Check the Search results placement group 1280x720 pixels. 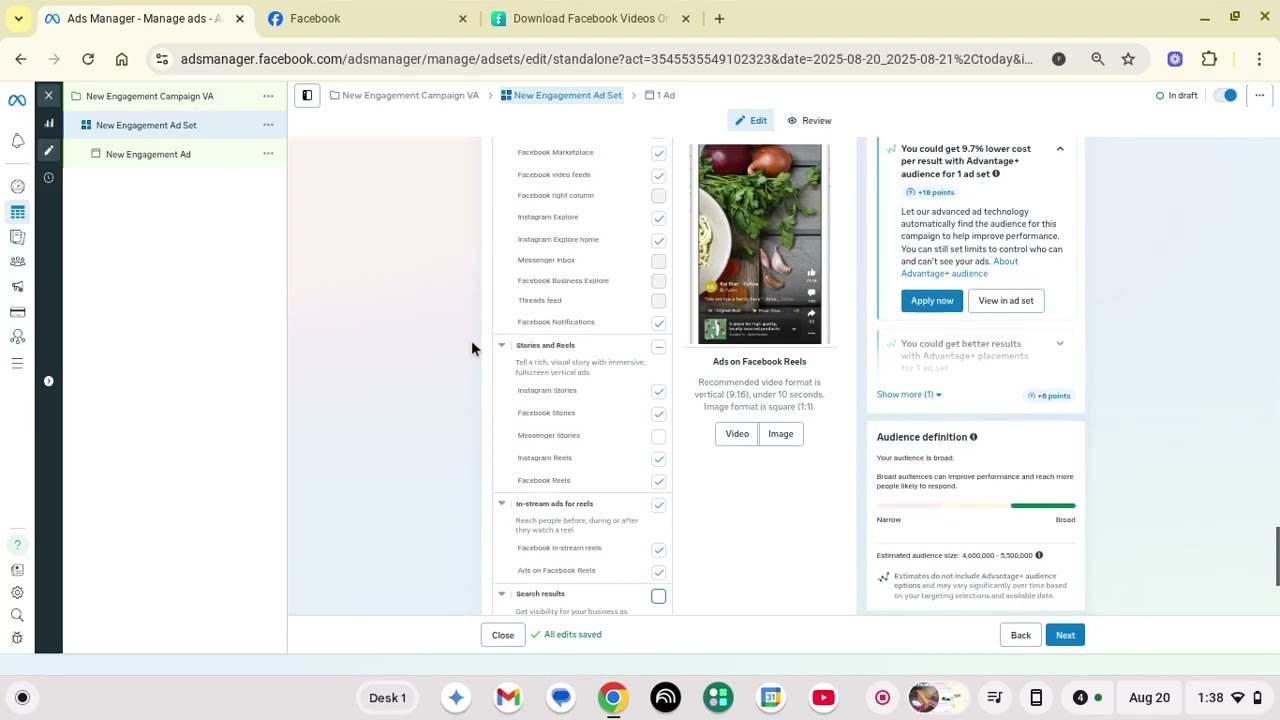(x=658, y=596)
